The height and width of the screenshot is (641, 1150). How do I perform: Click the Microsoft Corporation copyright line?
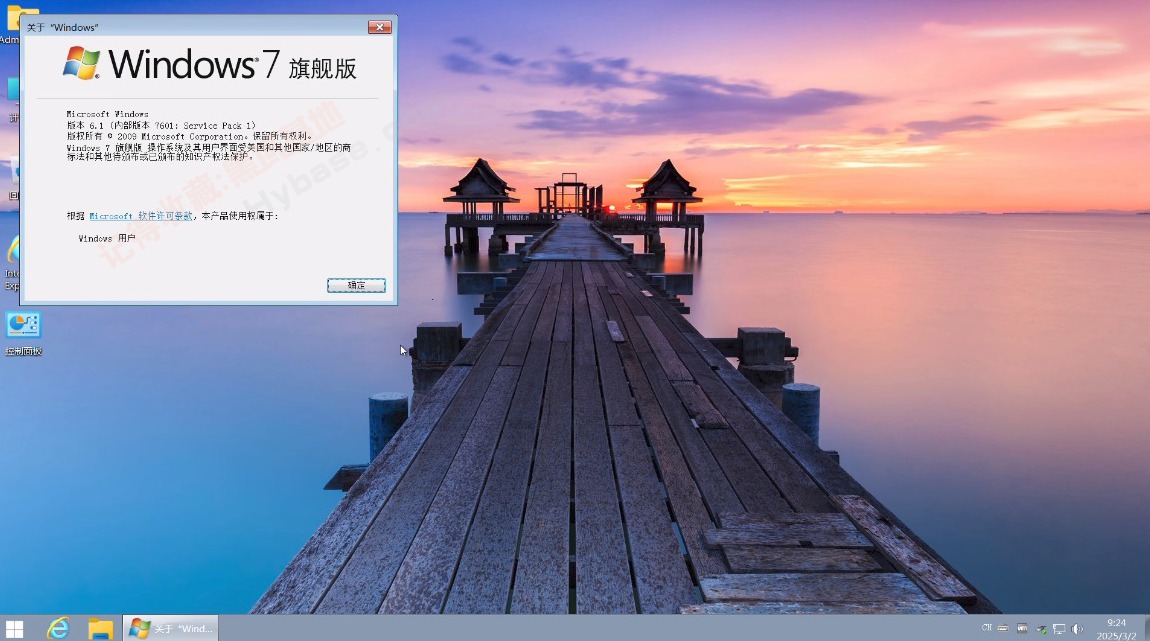[189, 136]
